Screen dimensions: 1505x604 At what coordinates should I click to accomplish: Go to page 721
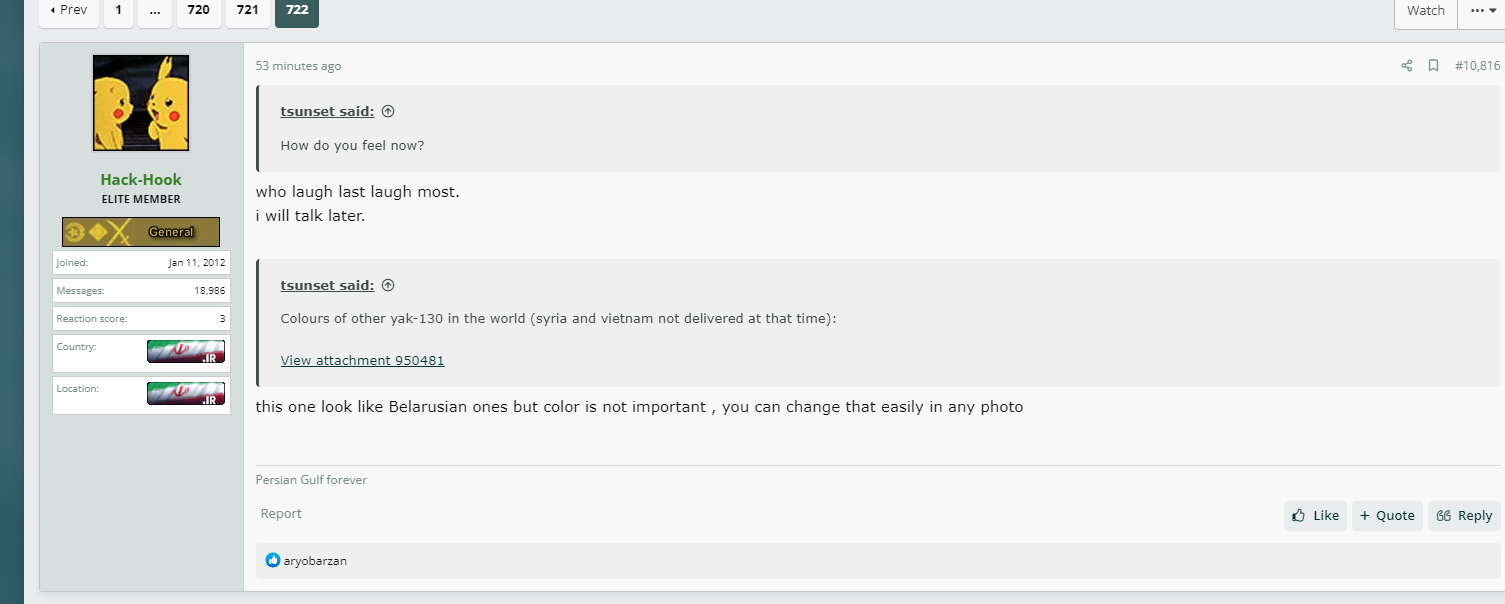click(x=247, y=10)
